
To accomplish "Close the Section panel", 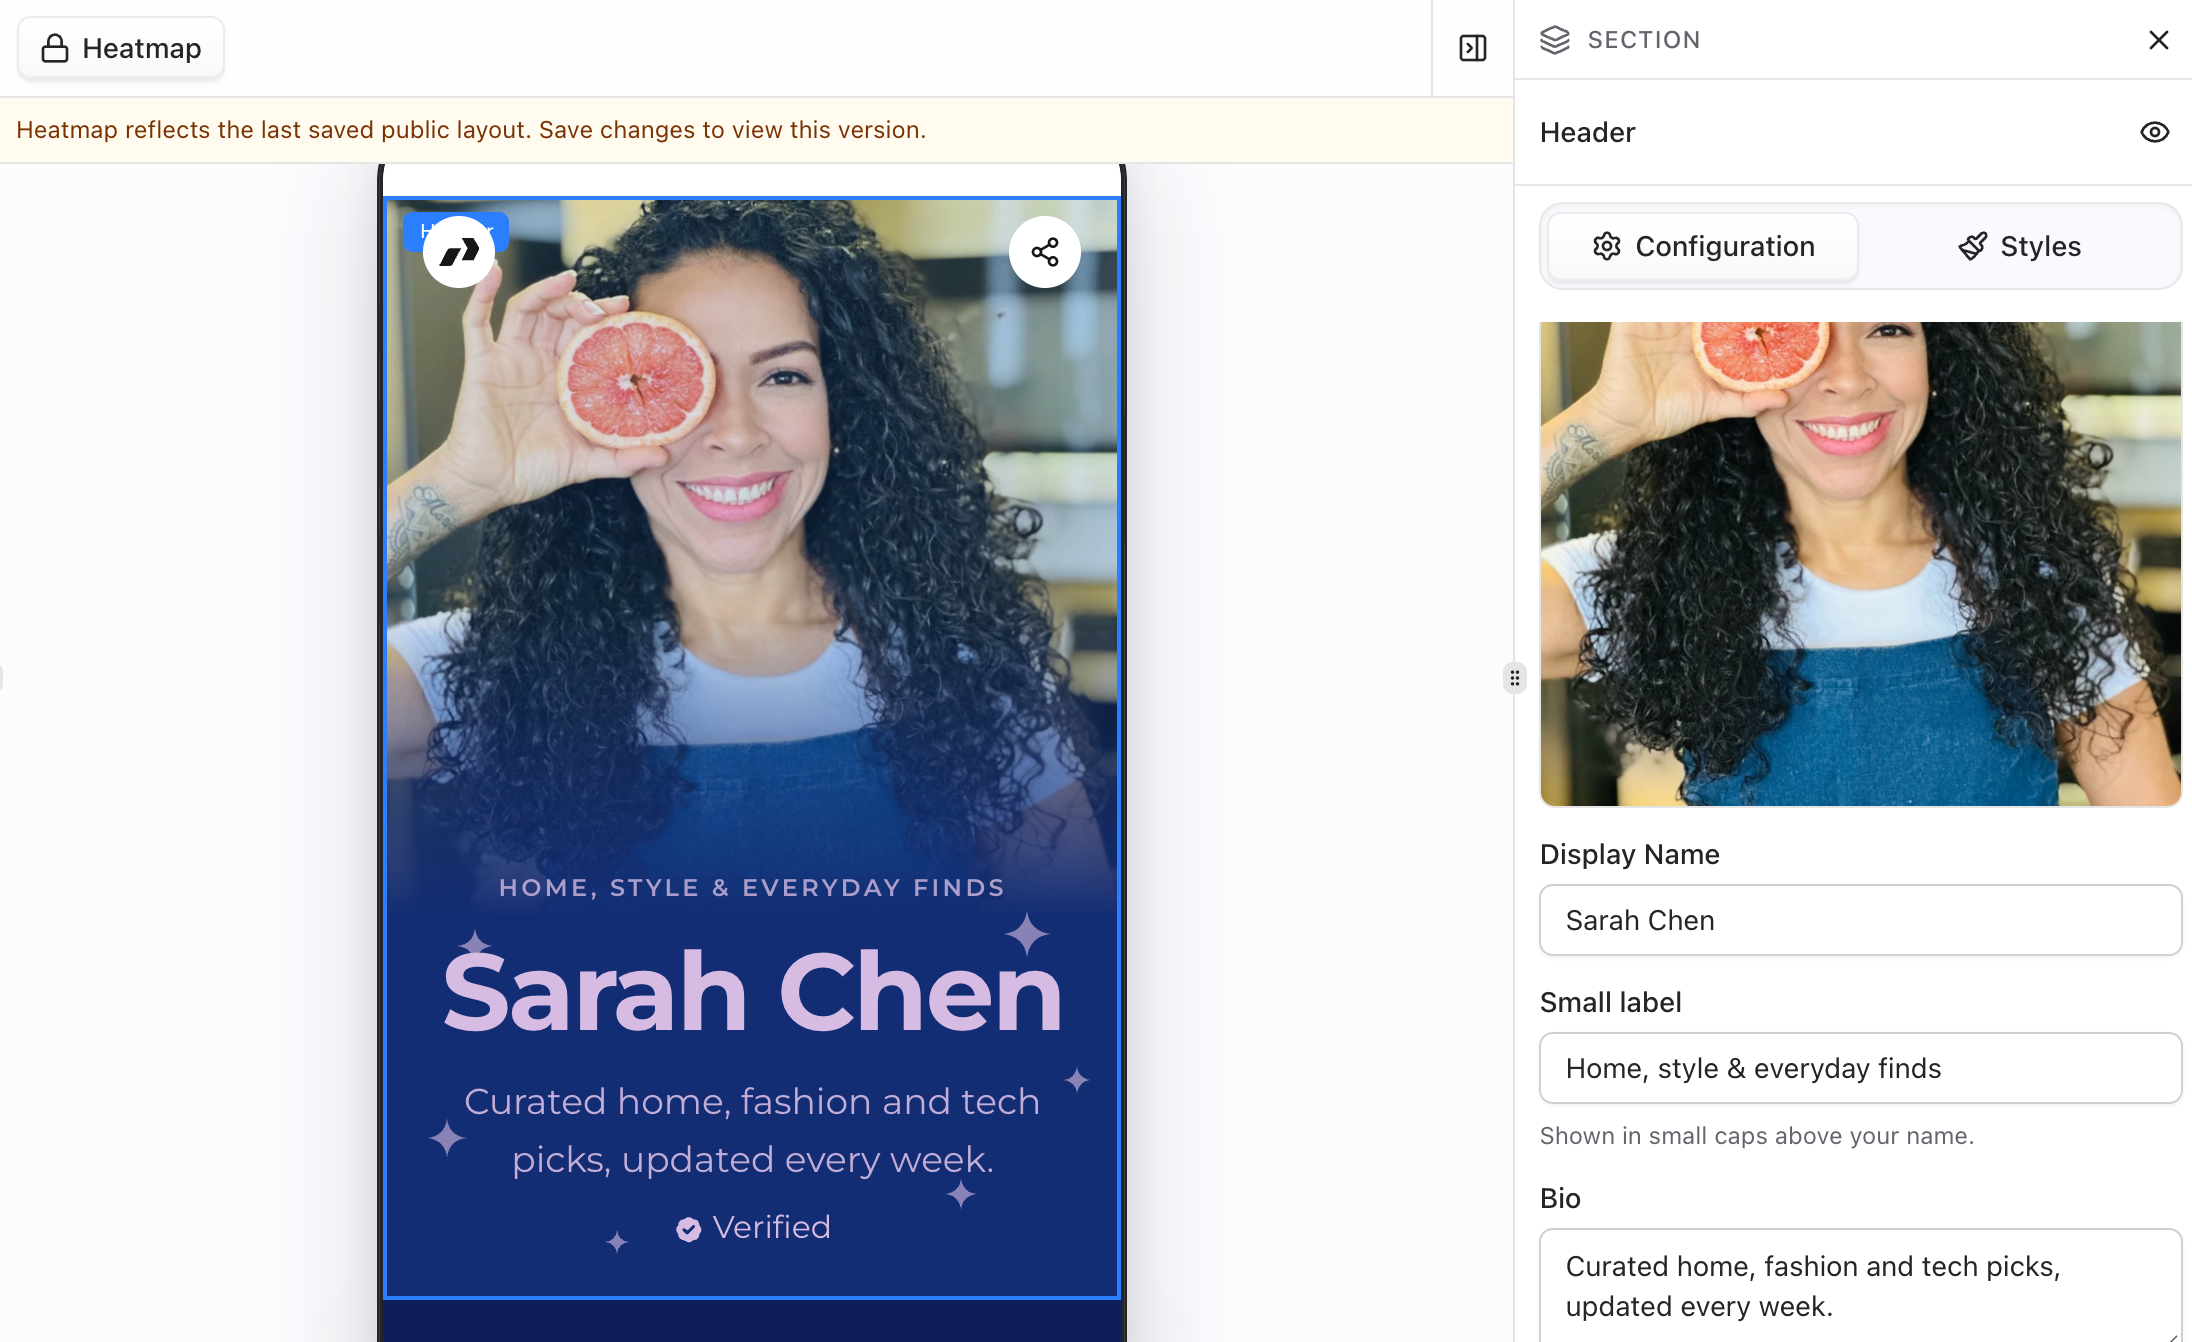I will [2159, 40].
